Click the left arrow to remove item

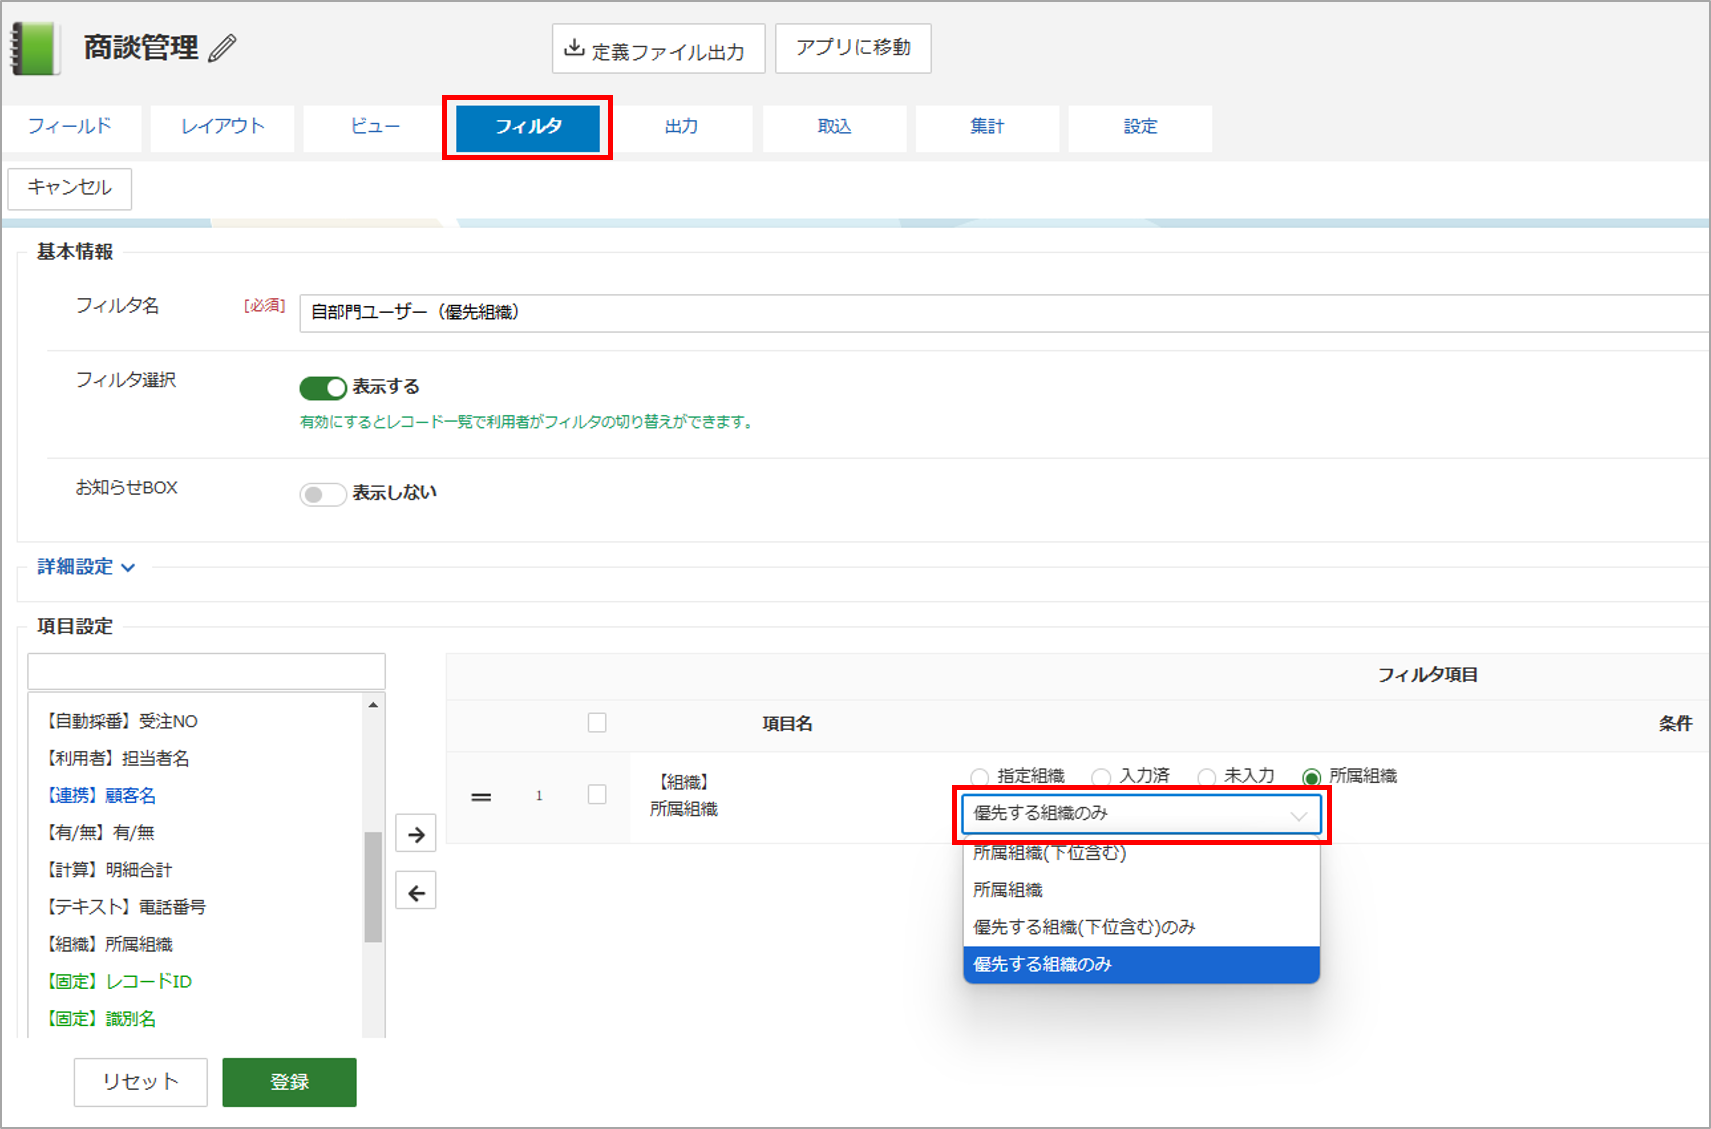416,892
